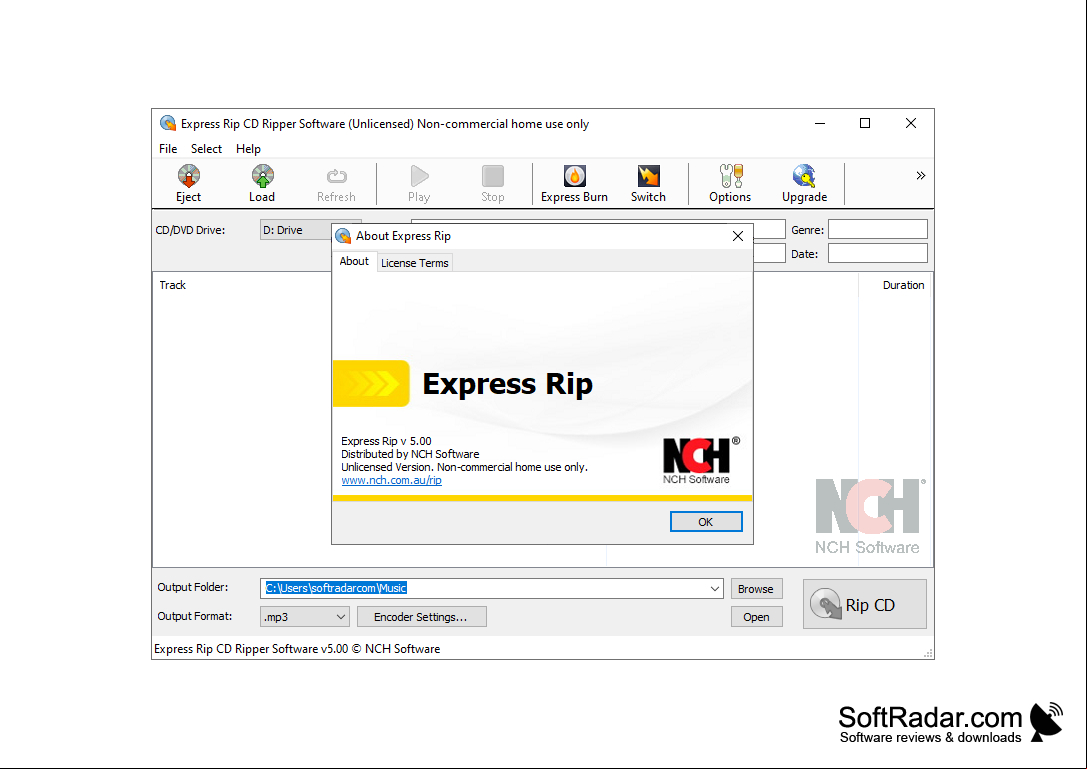Viewport: 1087px width, 769px height.
Task: Open the Select menu
Action: [x=206, y=148]
